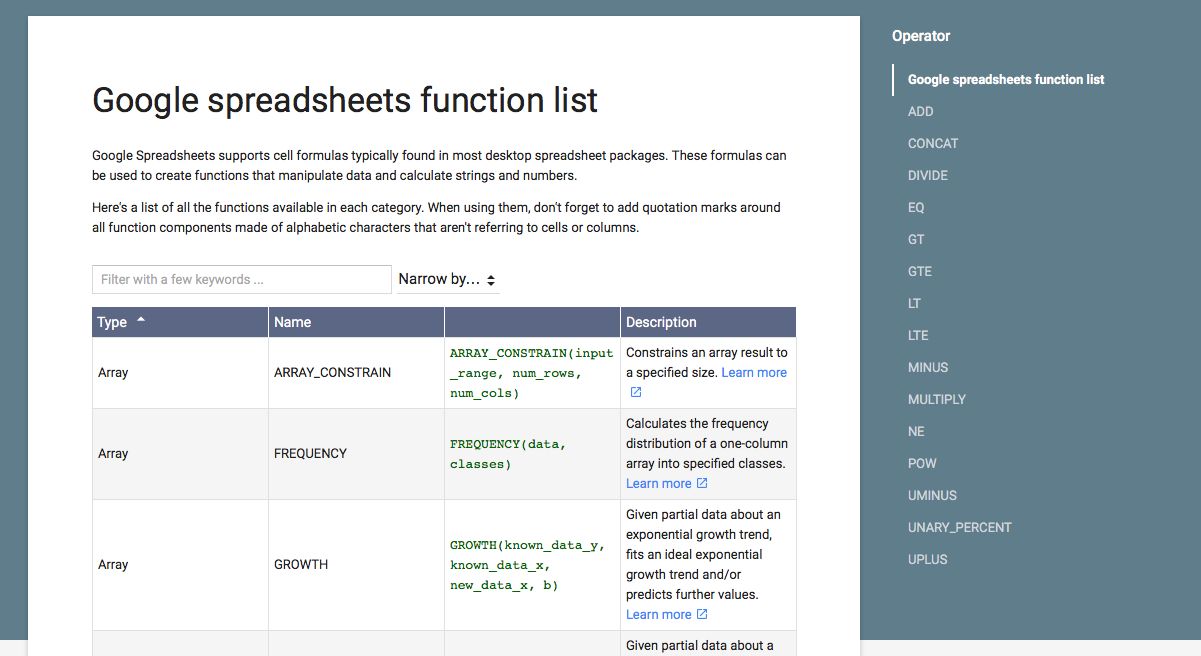
Task: Click the keyword filter input field
Action: (241, 280)
